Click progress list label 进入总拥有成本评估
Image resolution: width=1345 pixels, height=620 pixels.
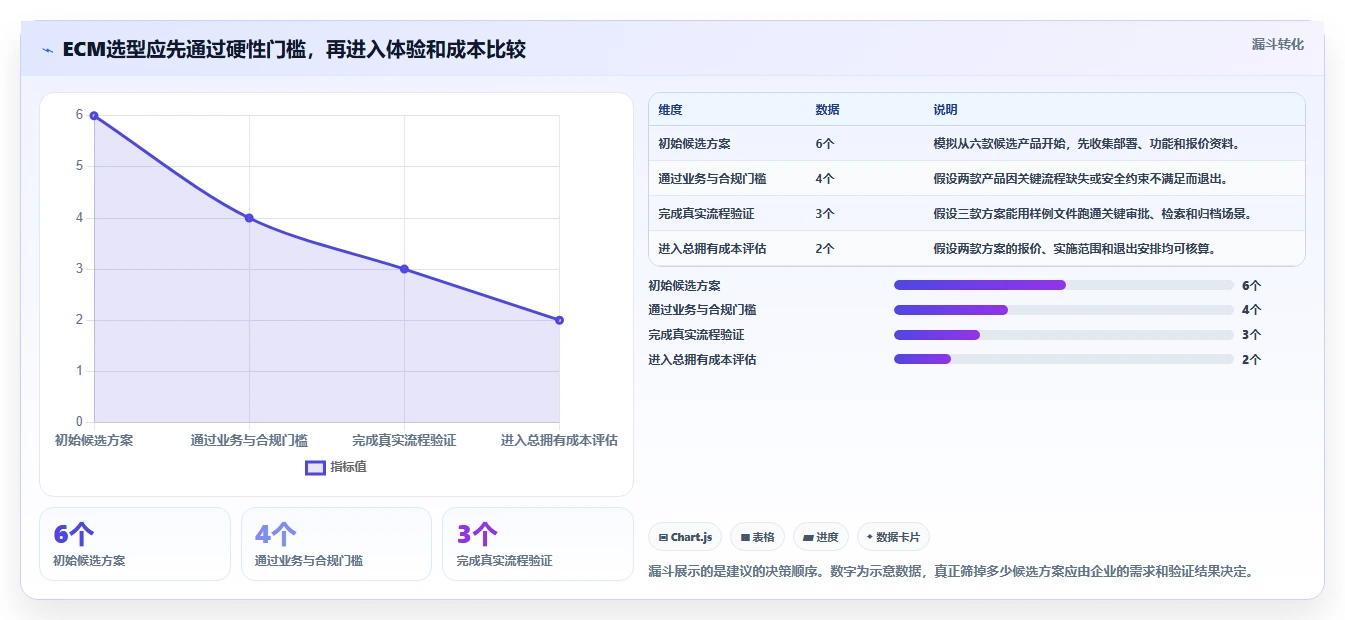(x=702, y=359)
